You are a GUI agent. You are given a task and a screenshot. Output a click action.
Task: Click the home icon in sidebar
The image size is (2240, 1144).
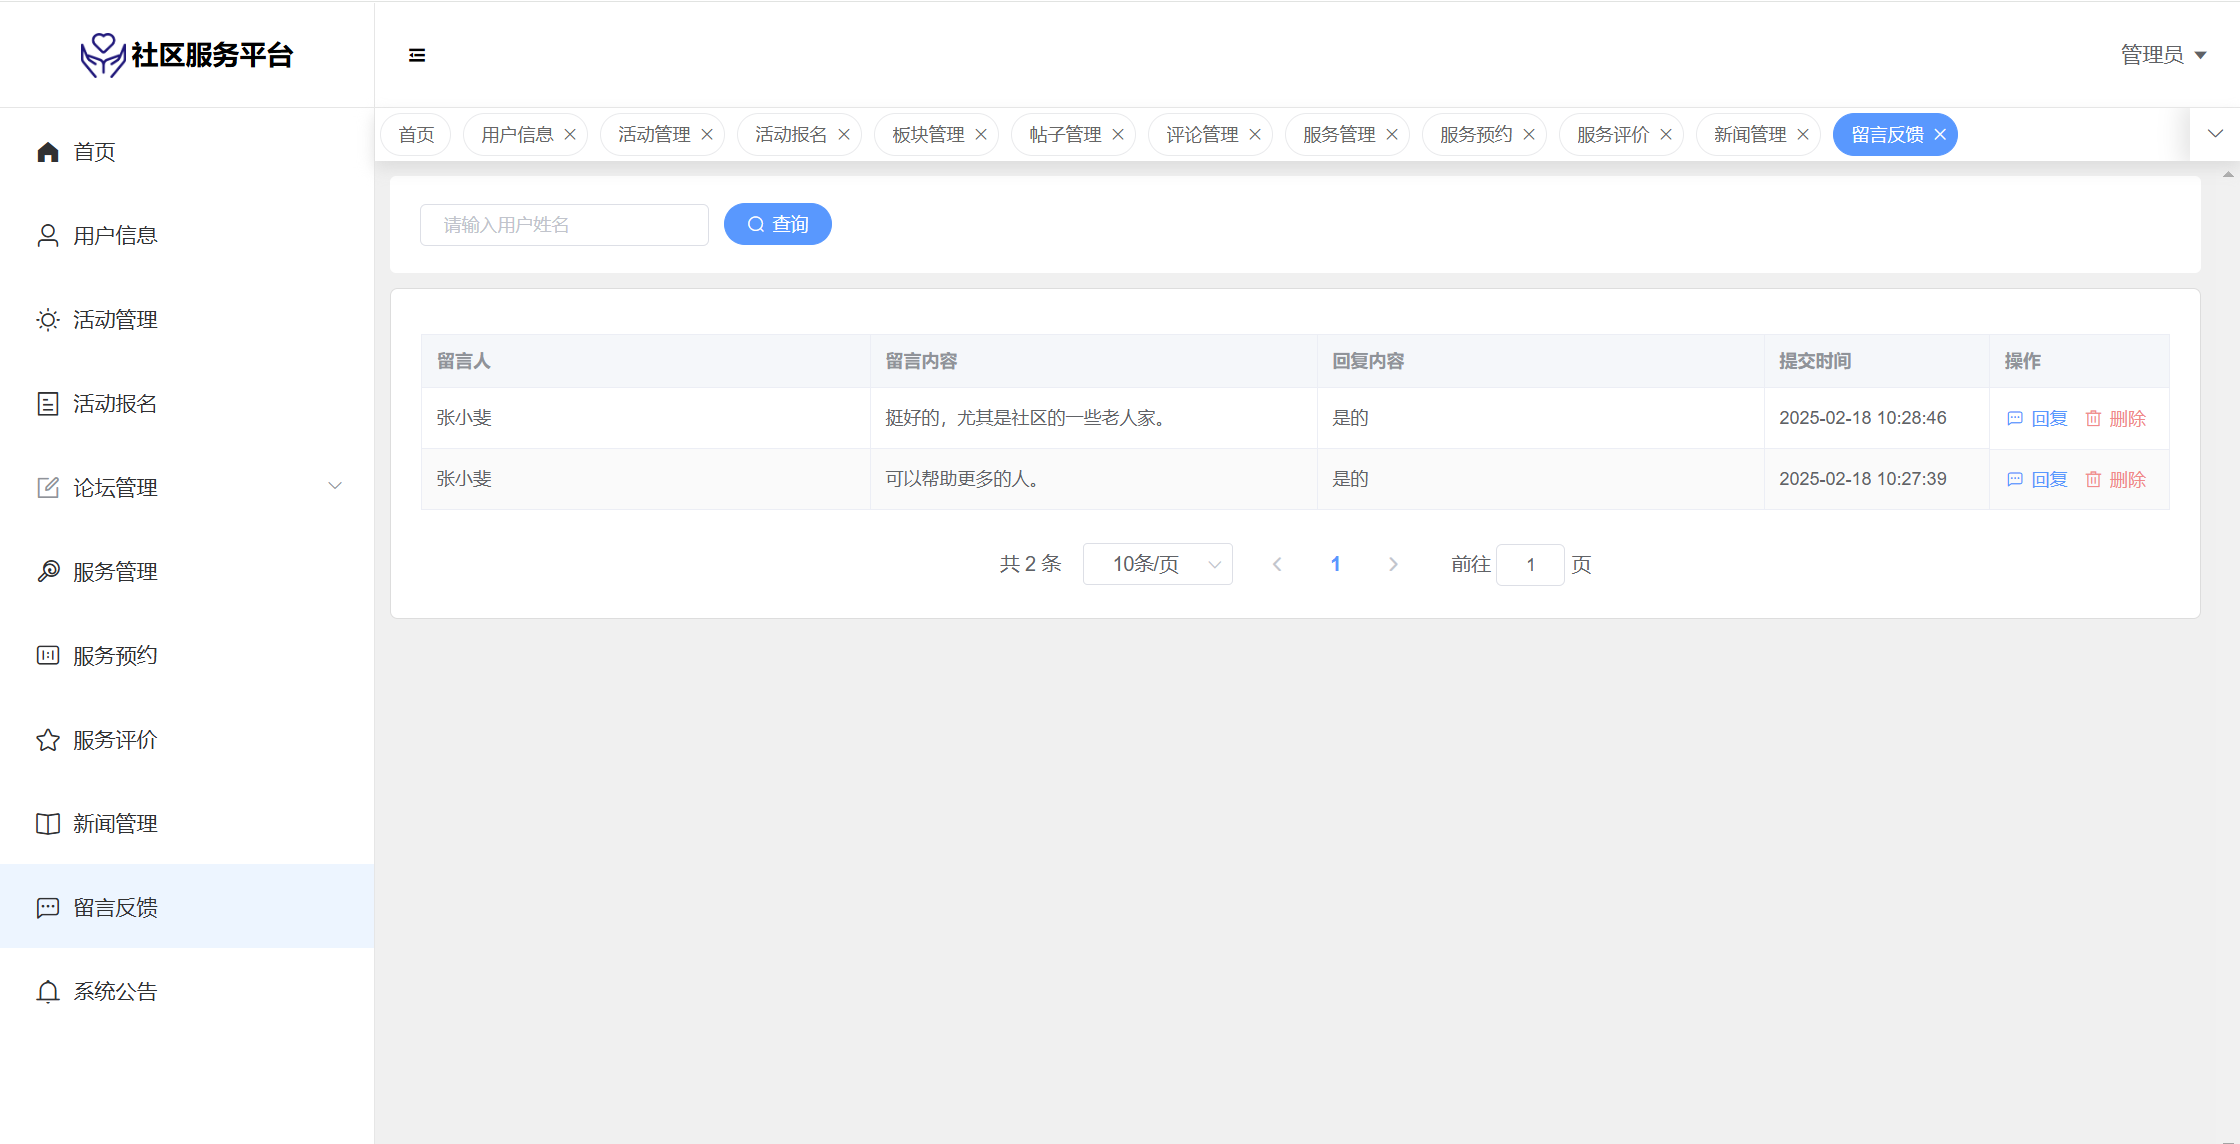(x=48, y=152)
